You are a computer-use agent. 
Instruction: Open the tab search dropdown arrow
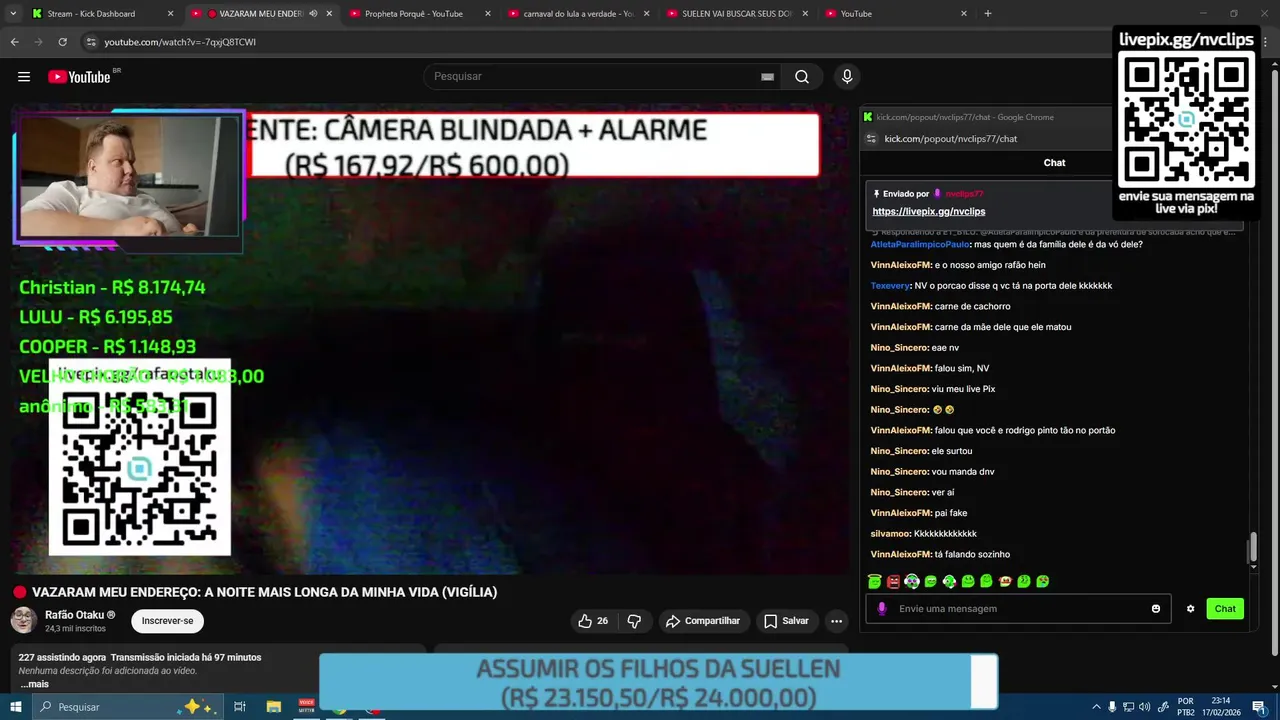(x=13, y=14)
